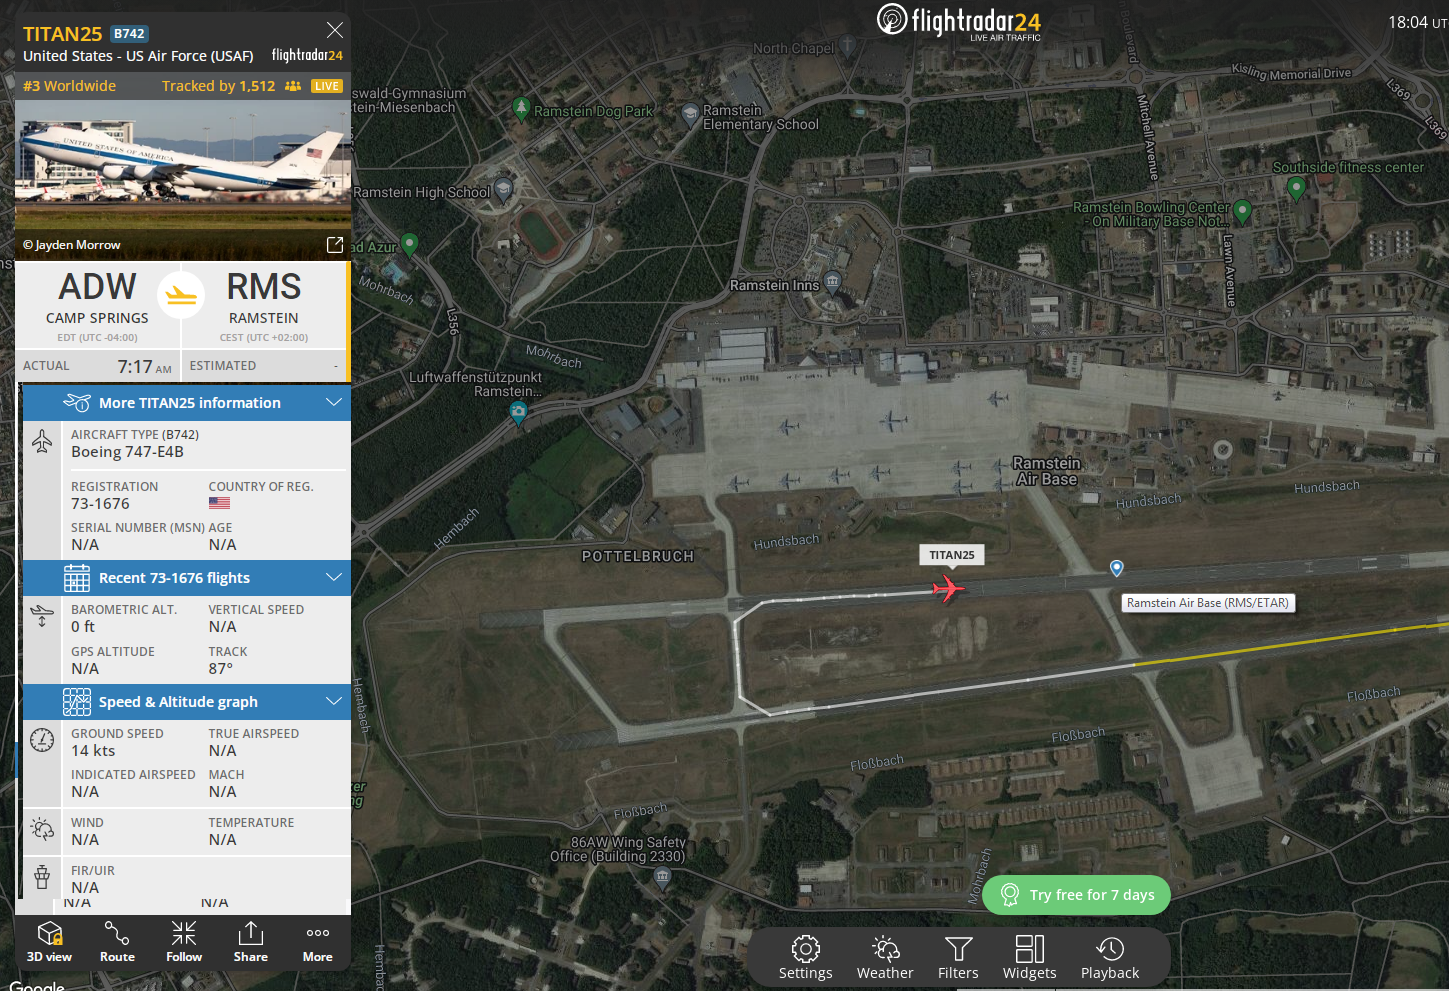The image size is (1449, 991).
Task: Click the Luftwaffenstützpunkt camera marker
Action: tap(518, 413)
